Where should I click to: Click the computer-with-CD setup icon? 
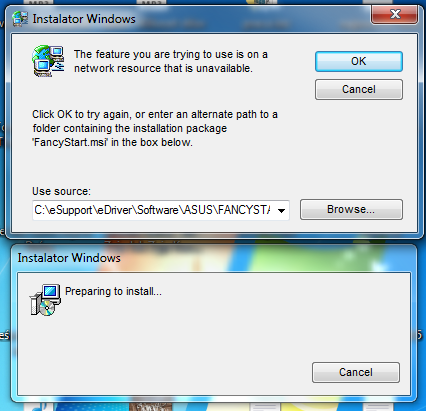click(x=46, y=300)
